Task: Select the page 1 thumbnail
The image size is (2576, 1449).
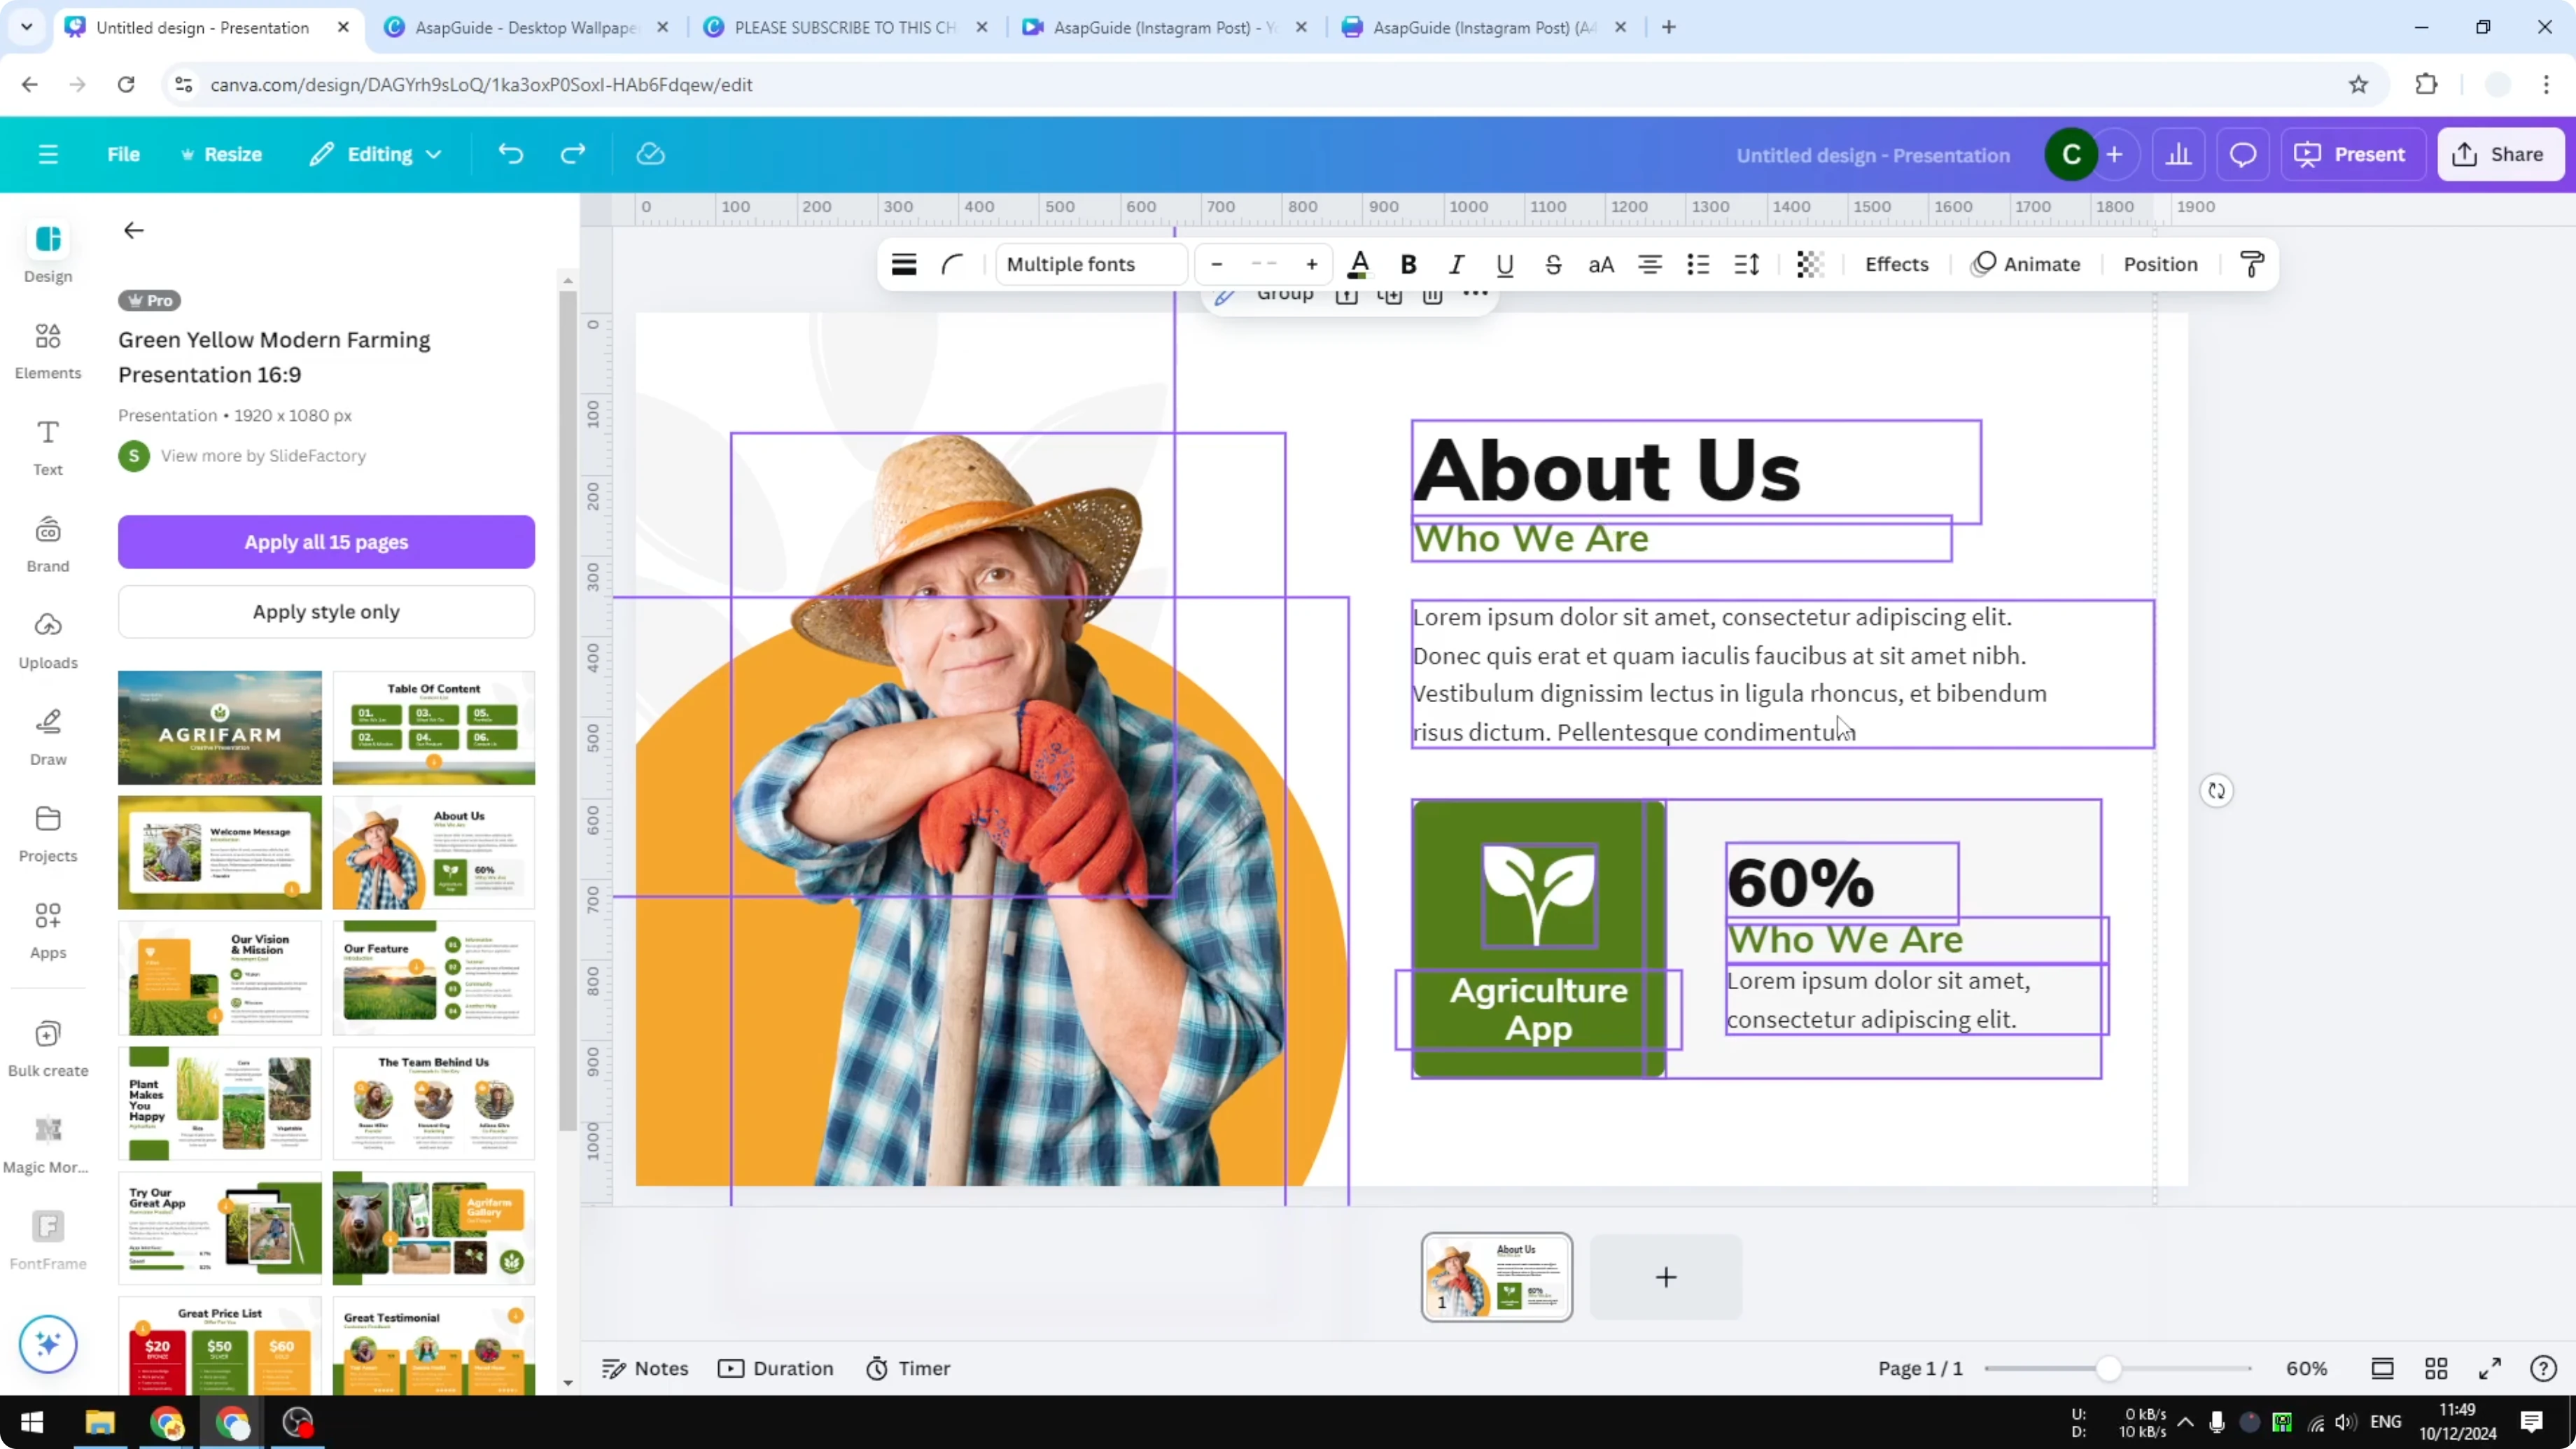Action: (1496, 1277)
